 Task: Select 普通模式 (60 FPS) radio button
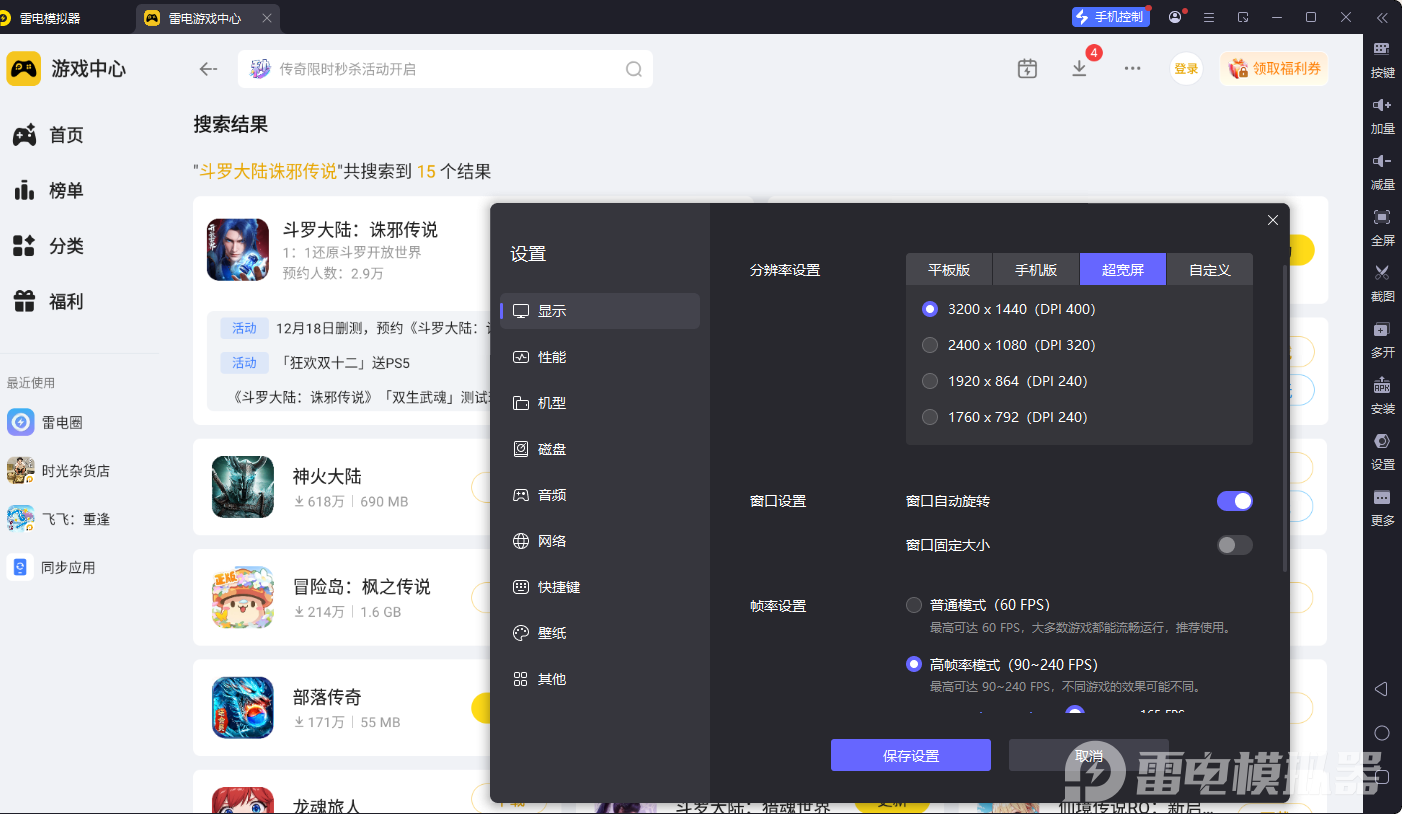coord(914,605)
